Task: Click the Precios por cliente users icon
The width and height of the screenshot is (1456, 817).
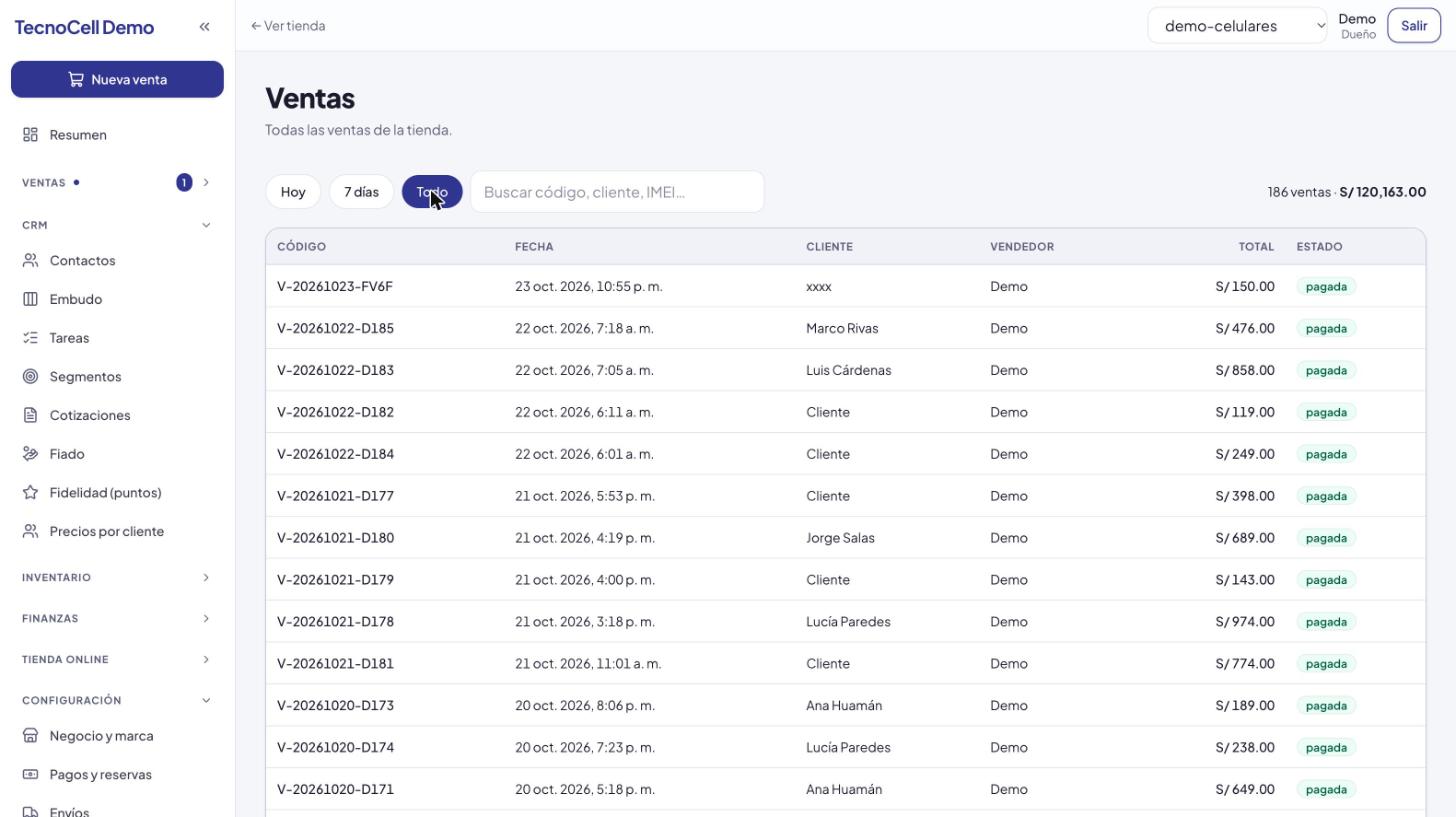Action: pos(30,531)
